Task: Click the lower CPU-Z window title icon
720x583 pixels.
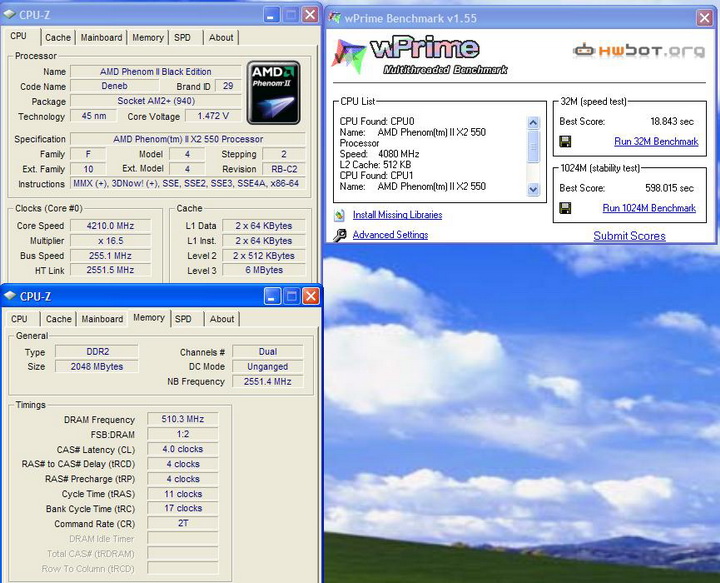Action: pos(10,296)
